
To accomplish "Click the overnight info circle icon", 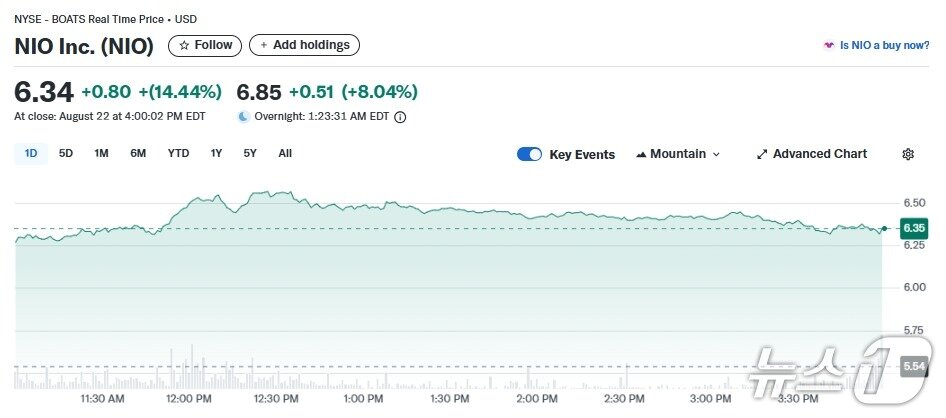I will tap(400, 117).
